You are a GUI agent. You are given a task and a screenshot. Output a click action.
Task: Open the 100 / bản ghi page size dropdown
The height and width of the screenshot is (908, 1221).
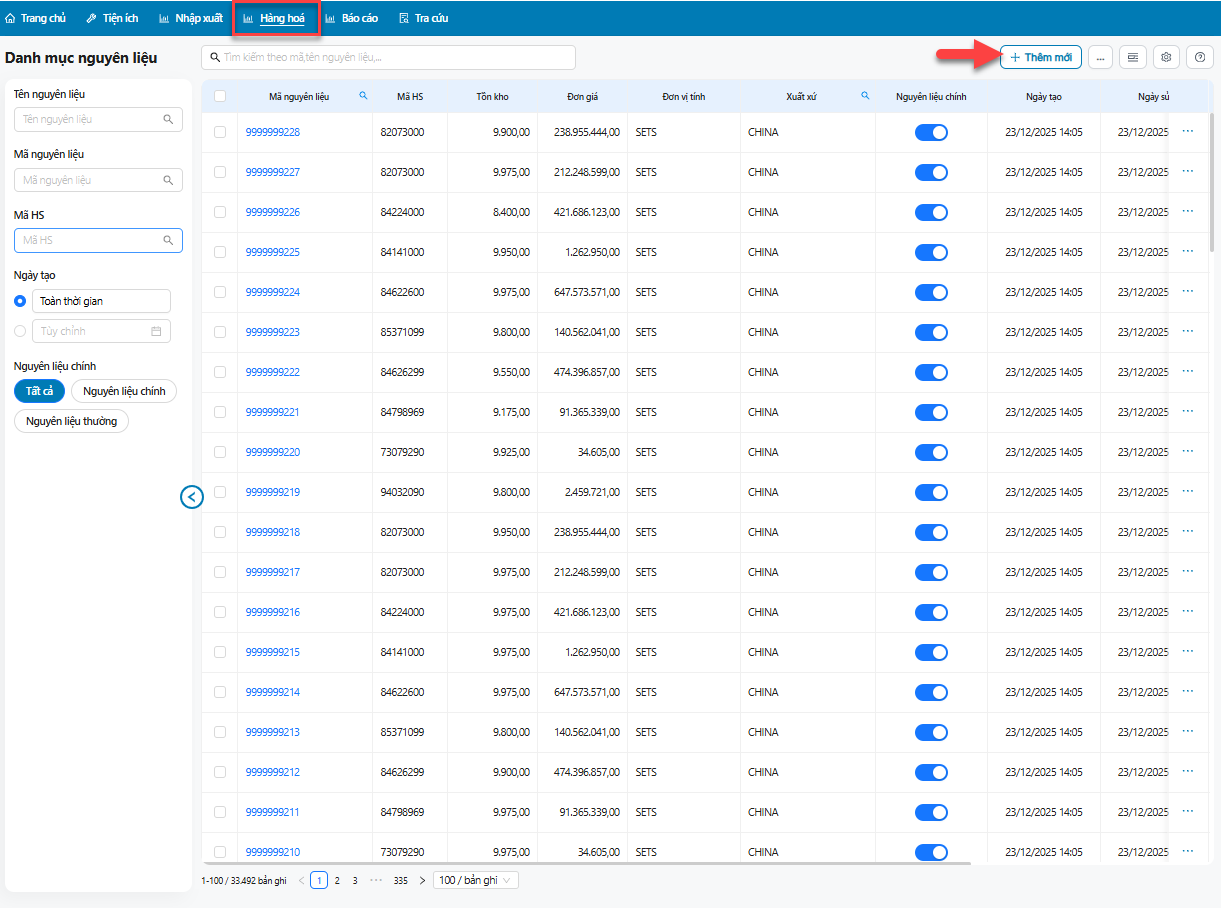476,880
